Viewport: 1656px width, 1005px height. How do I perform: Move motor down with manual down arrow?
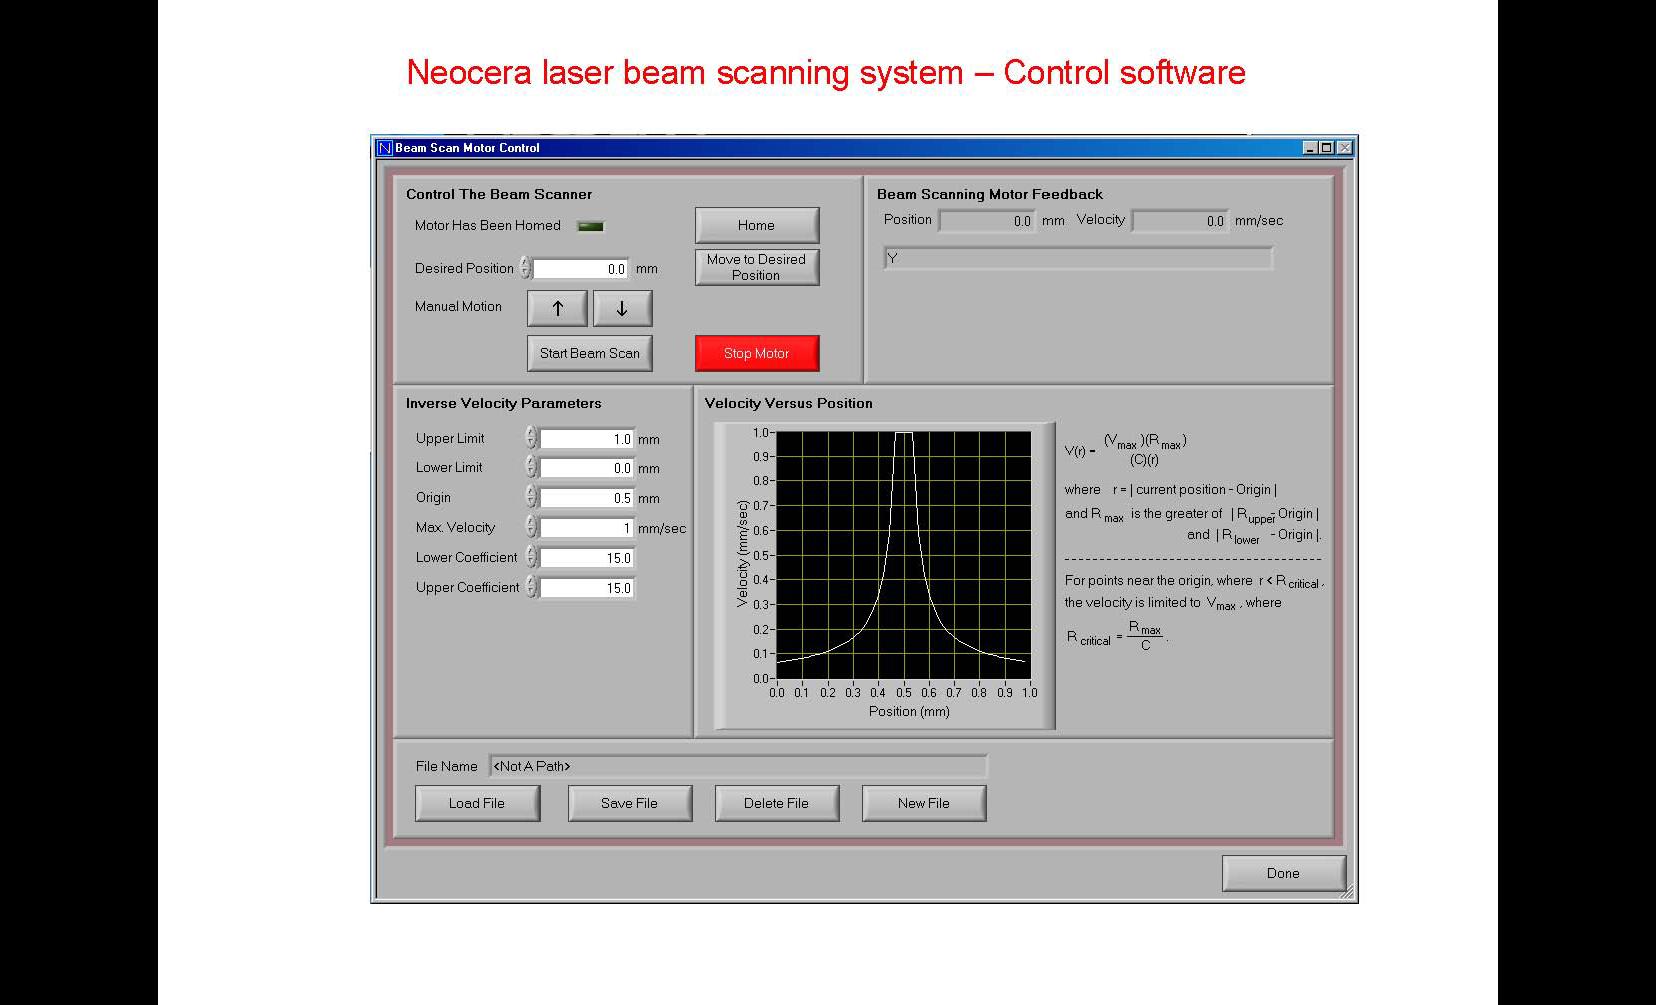pos(622,308)
